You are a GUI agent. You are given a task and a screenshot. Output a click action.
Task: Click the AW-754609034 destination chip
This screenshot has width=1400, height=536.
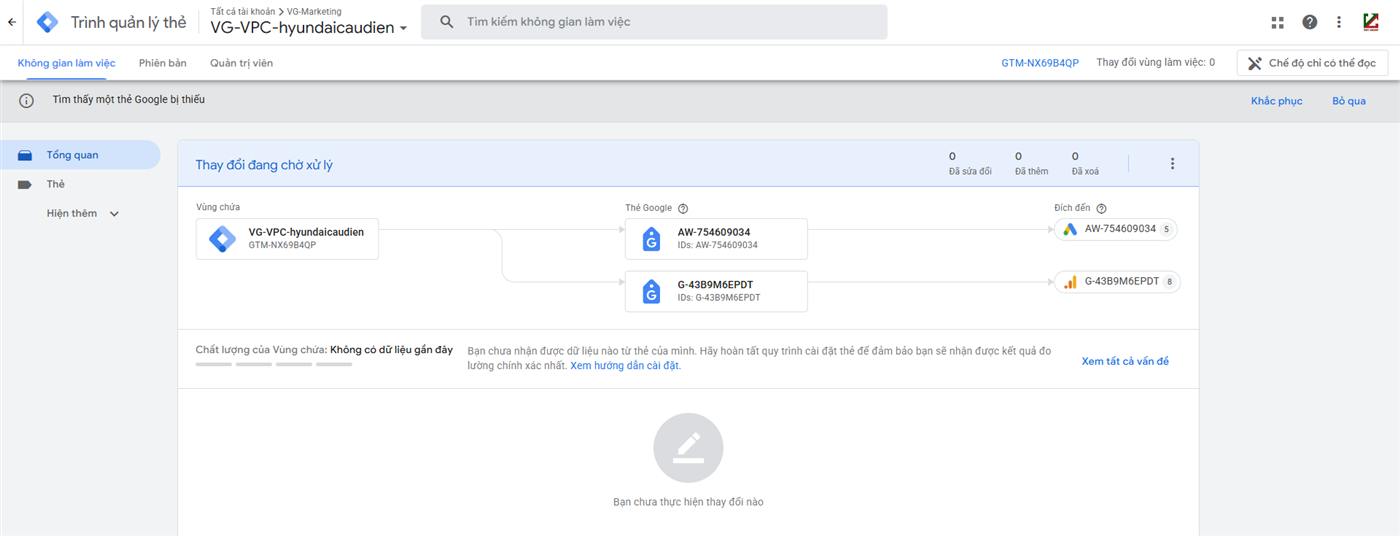click(1117, 229)
